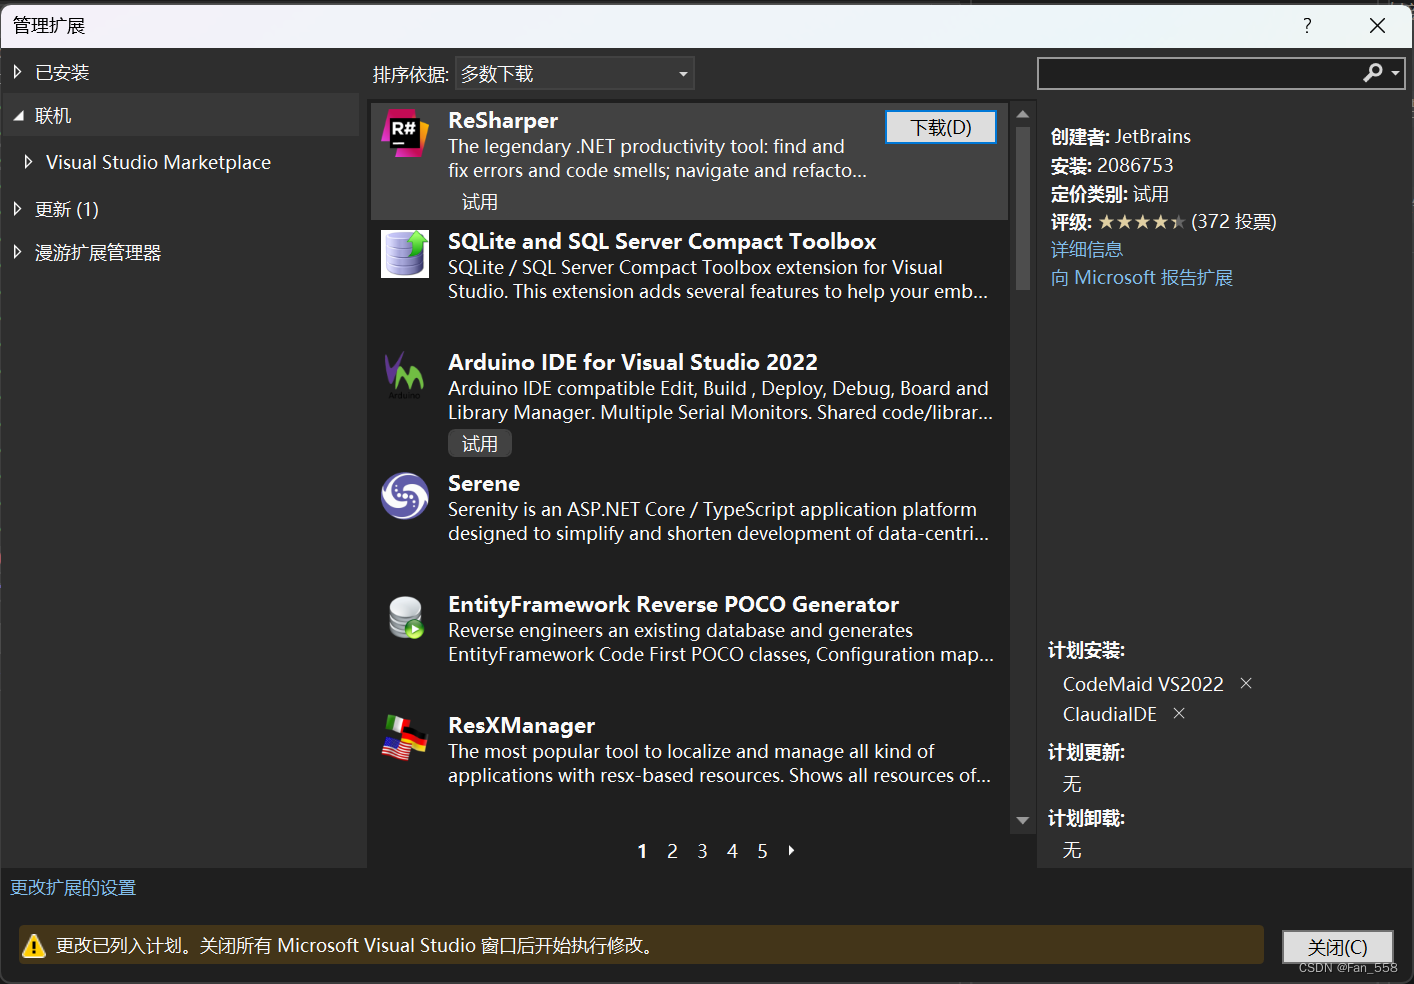The width and height of the screenshot is (1414, 984).
Task: Click the ReSharper extension icon
Action: click(x=405, y=133)
